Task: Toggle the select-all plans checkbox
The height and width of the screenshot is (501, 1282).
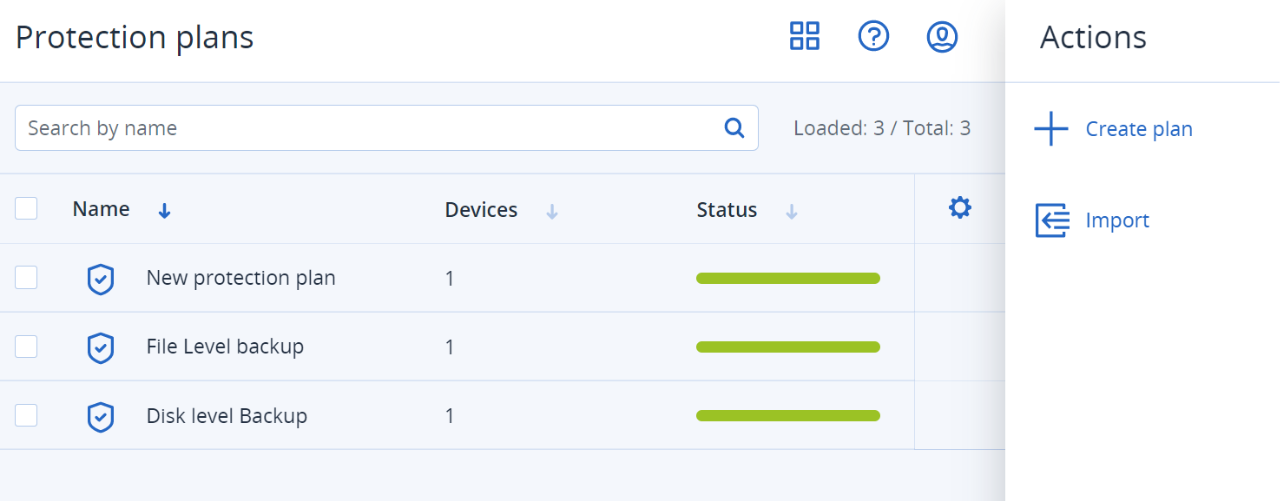Action: click(x=26, y=209)
